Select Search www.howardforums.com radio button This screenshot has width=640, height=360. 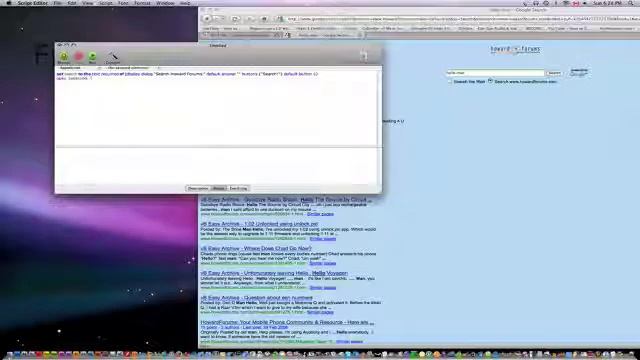pos(490,81)
